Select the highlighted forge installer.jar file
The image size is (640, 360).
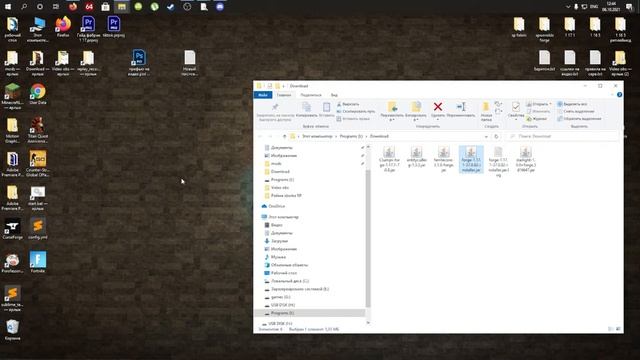[x=471, y=159]
